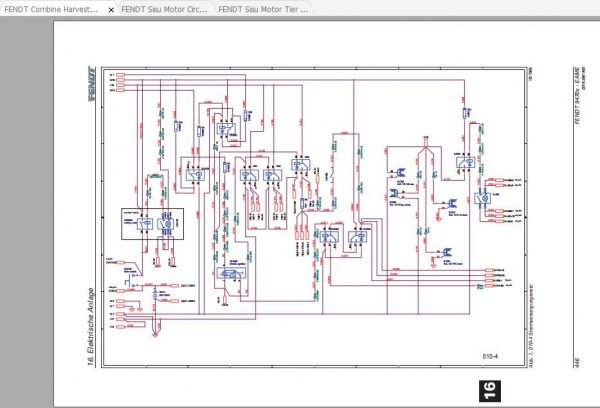Click the black chapter marker labeled 16
The image size is (600, 408).
489,391
